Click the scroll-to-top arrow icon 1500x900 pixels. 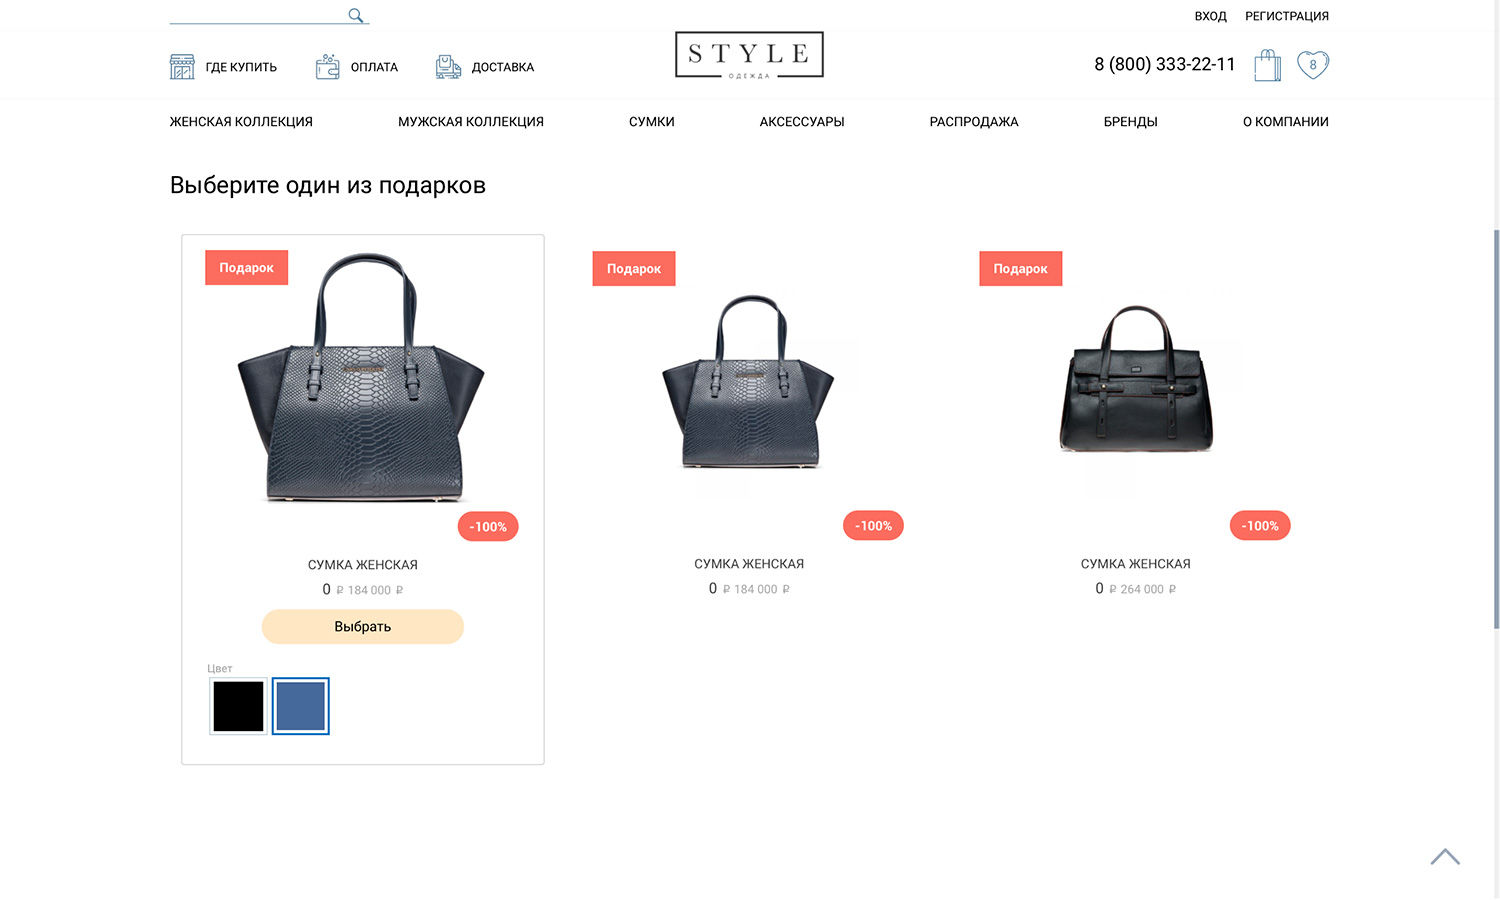[x=1445, y=857]
